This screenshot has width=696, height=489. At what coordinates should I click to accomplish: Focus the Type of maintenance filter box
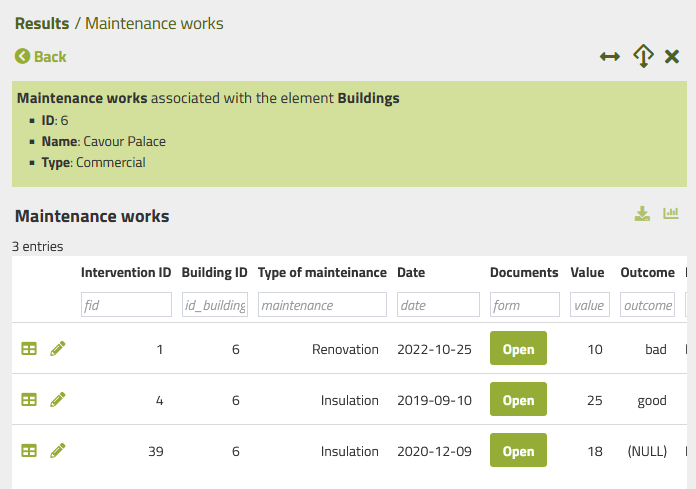point(321,305)
